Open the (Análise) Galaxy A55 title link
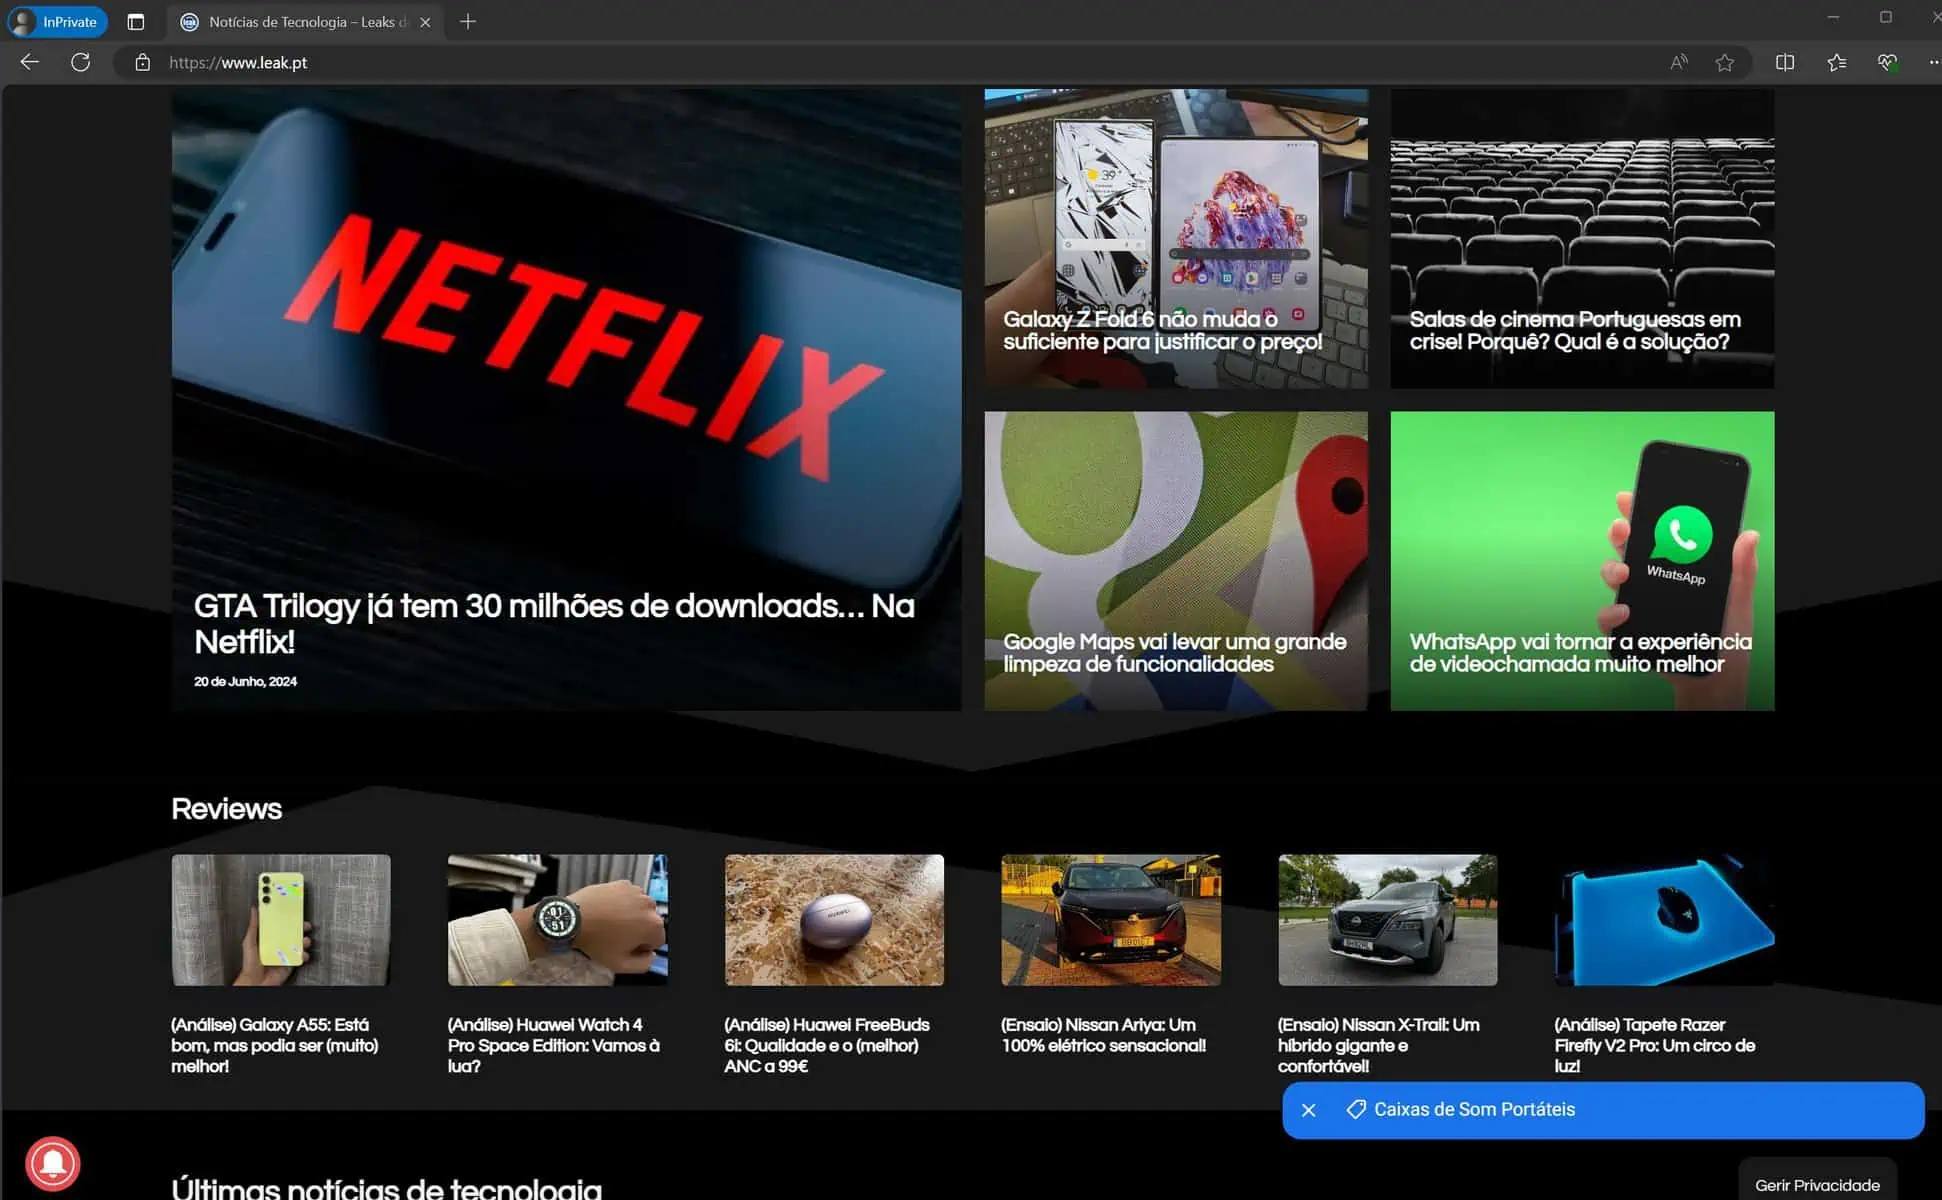1942x1200 pixels. (275, 1045)
